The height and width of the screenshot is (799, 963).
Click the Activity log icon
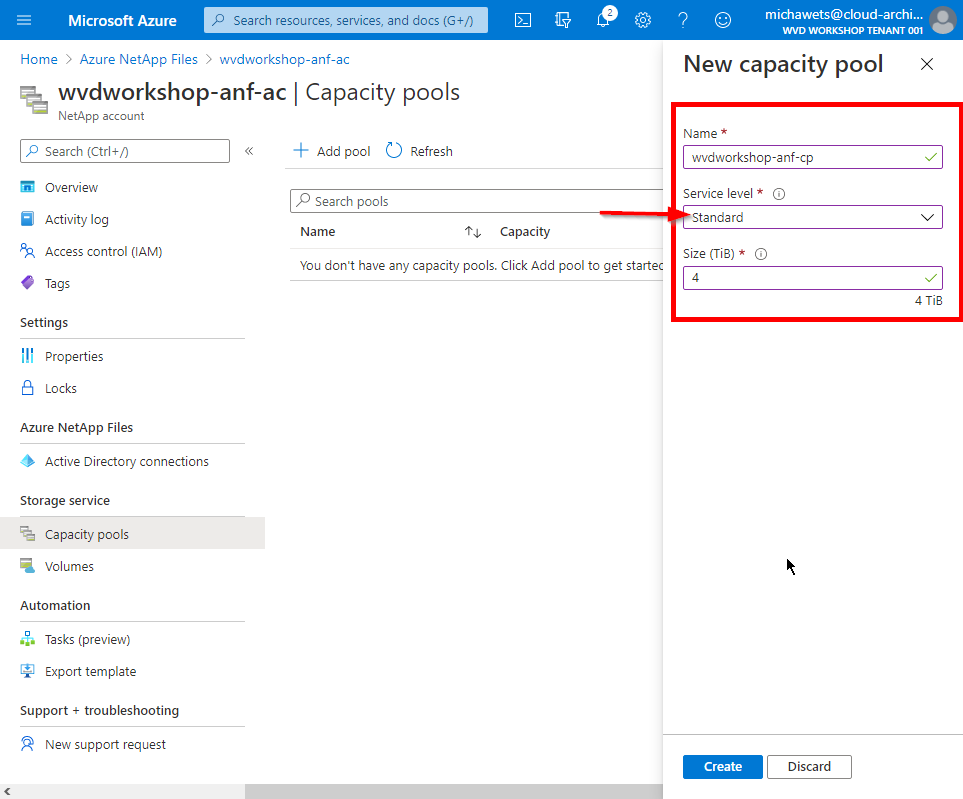pos(28,219)
